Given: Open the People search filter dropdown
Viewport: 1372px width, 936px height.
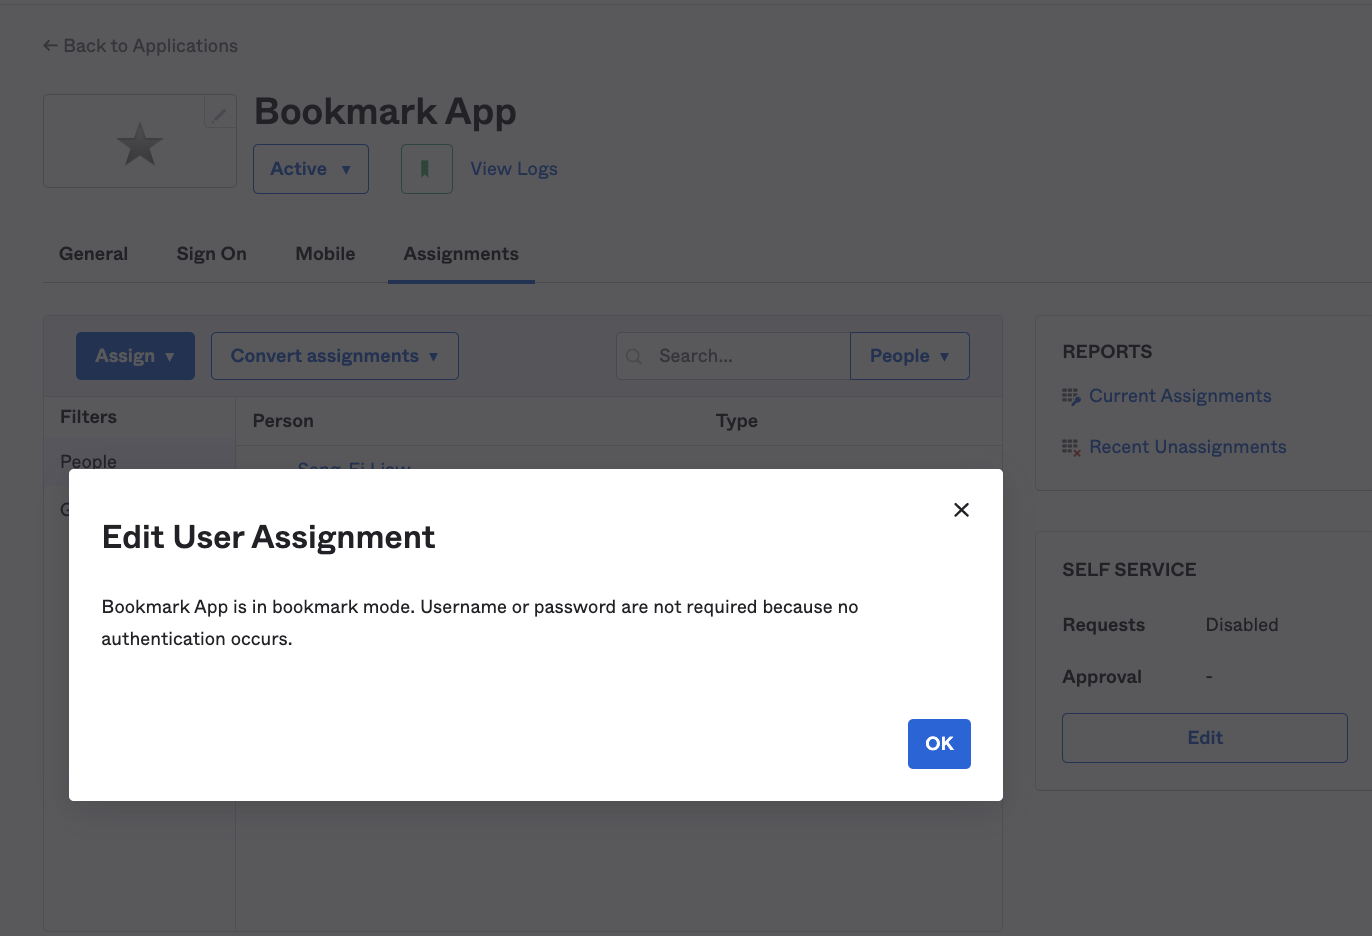Looking at the screenshot, I should pyautogui.click(x=909, y=355).
